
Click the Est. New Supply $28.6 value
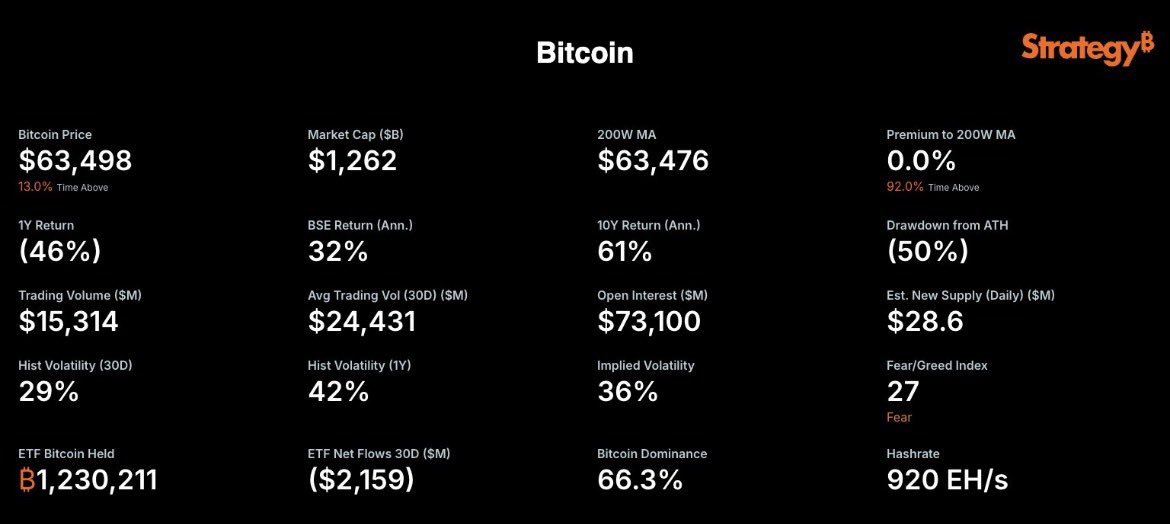tap(925, 321)
